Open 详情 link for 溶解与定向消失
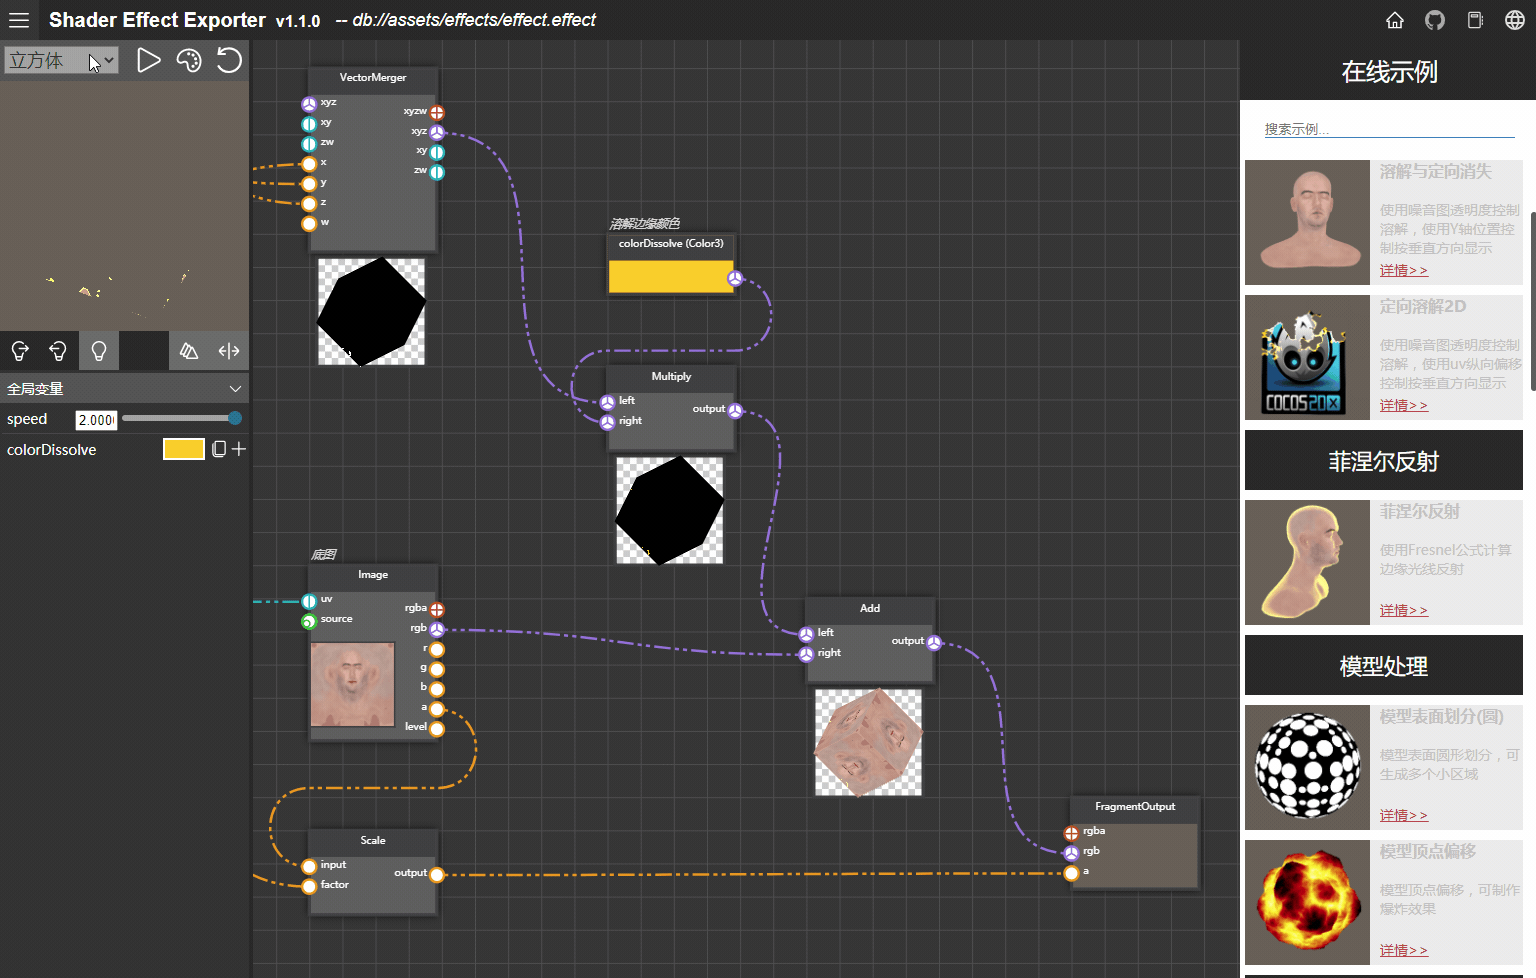 point(1403,271)
